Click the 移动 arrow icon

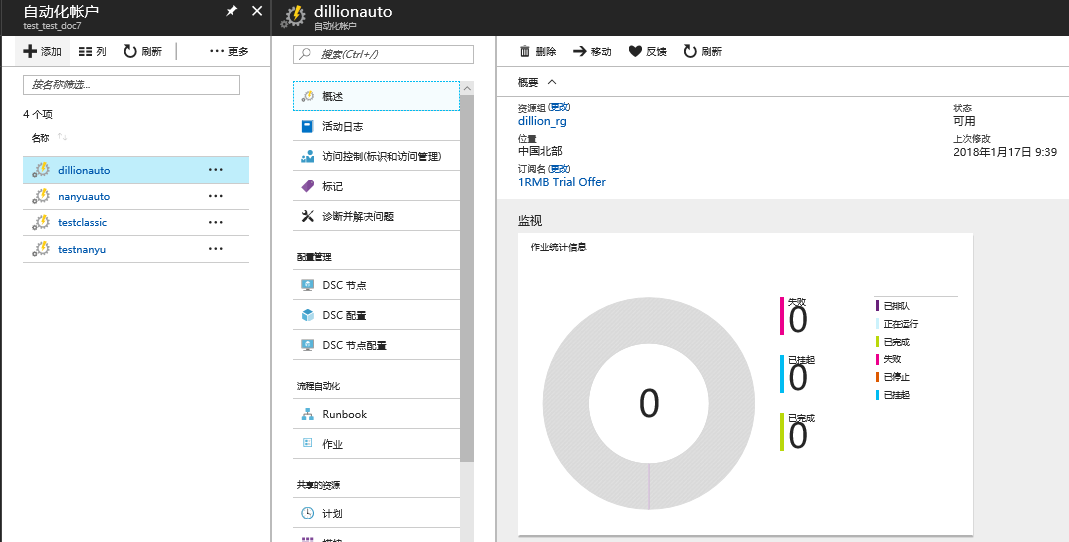click(x=579, y=51)
